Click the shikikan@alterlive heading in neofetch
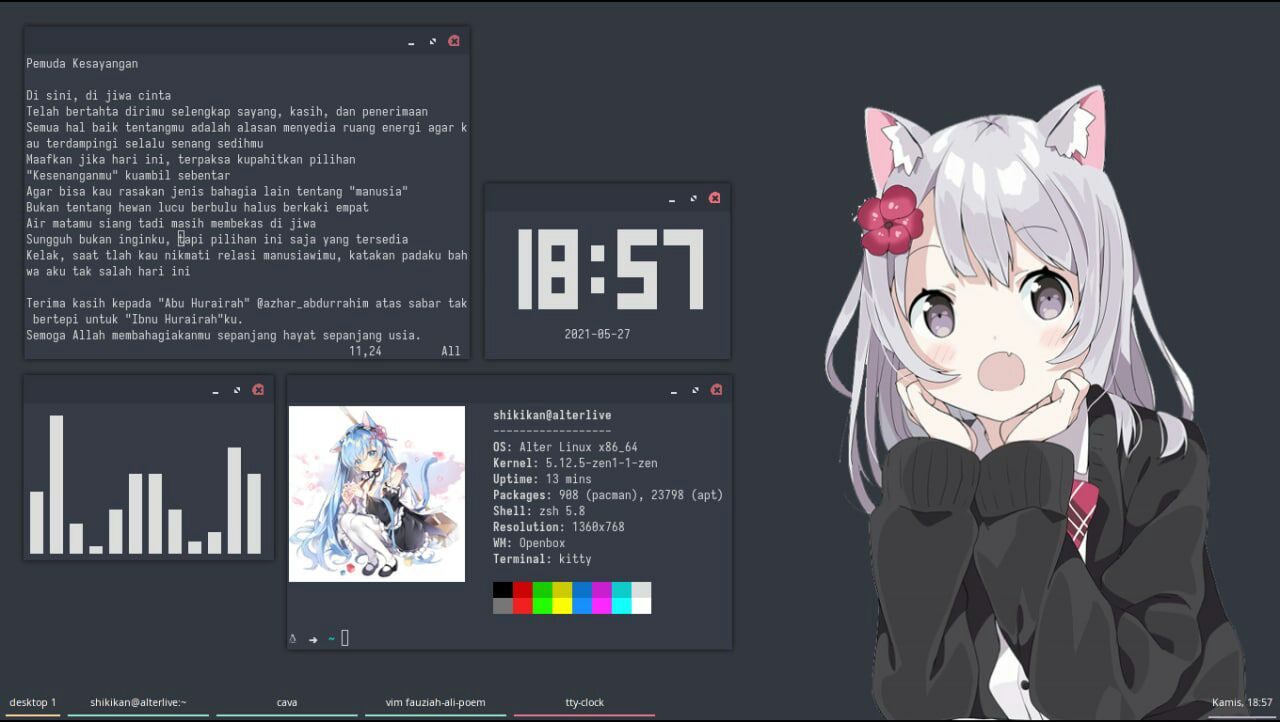 [552, 415]
